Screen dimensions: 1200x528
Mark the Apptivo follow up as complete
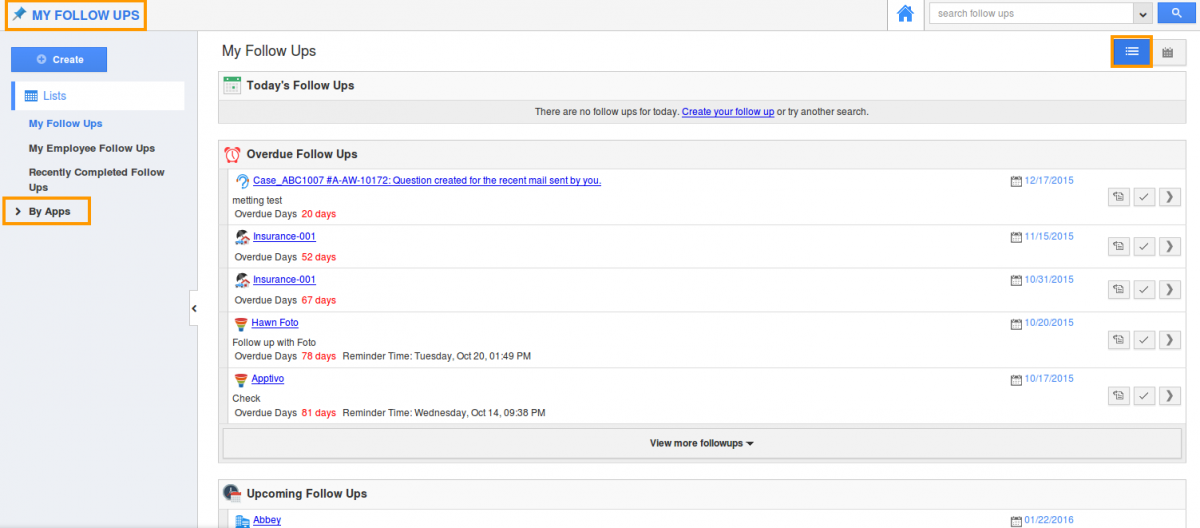pyautogui.click(x=1144, y=396)
